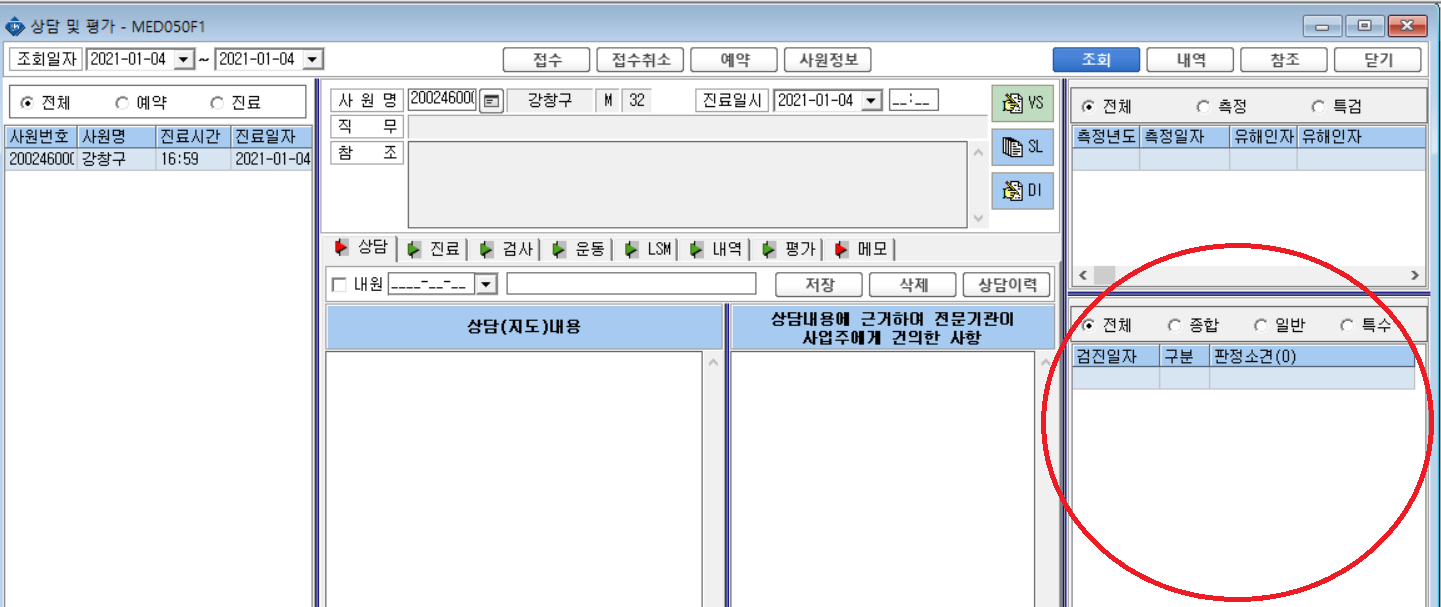Click the SL icon button

tap(1022, 147)
